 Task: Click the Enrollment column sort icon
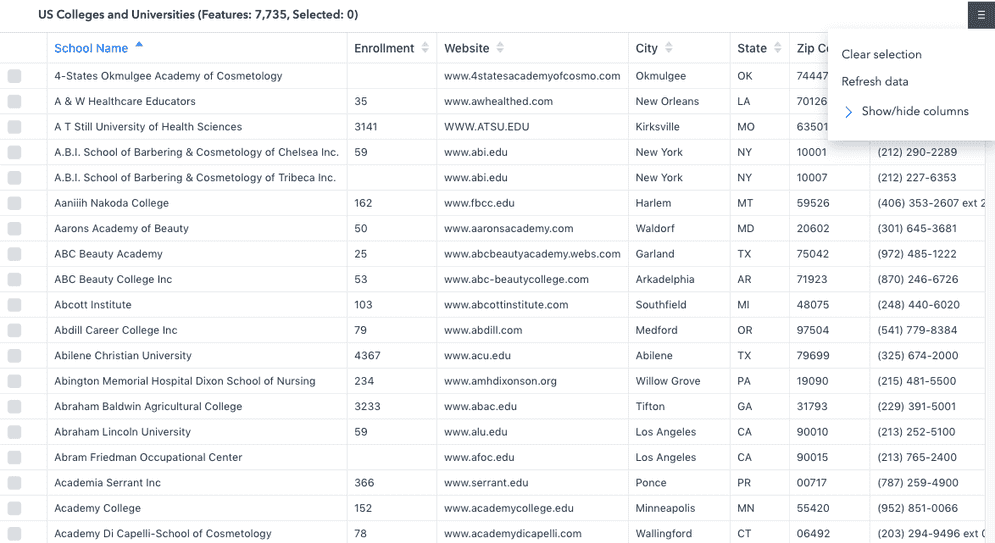click(x=425, y=48)
